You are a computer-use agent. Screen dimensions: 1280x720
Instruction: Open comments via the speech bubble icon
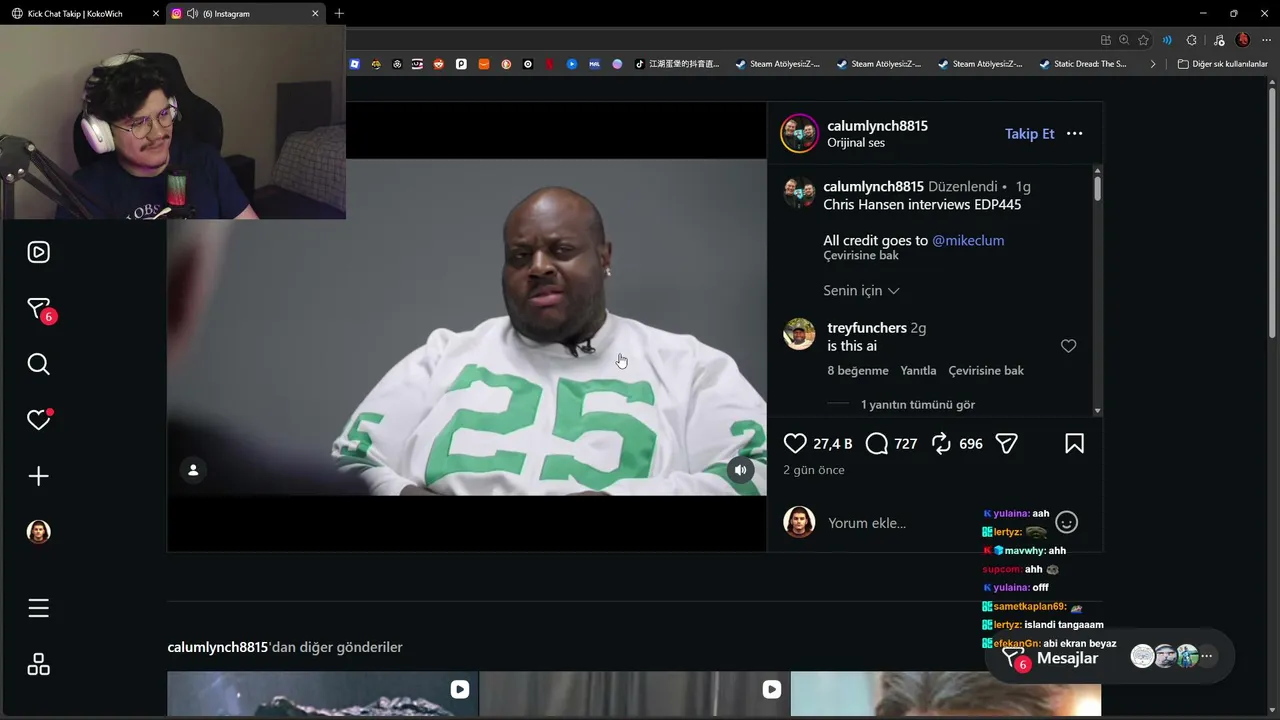tap(877, 443)
